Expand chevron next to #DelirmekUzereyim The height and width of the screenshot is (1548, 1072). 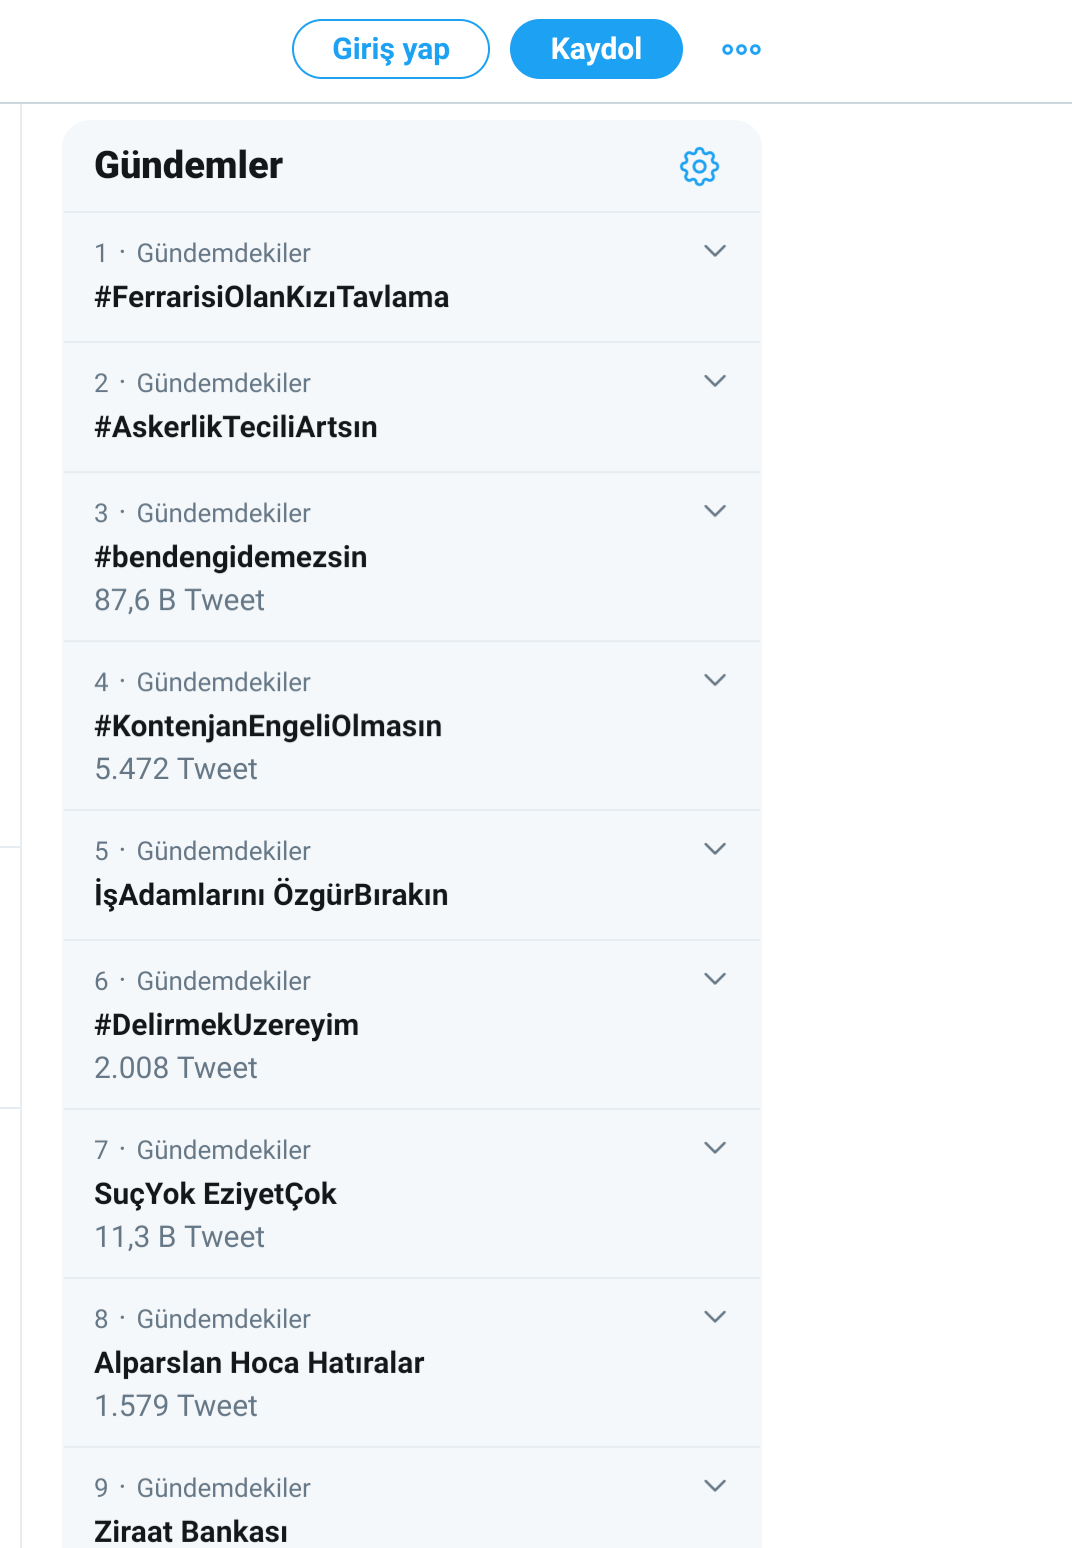[714, 979]
